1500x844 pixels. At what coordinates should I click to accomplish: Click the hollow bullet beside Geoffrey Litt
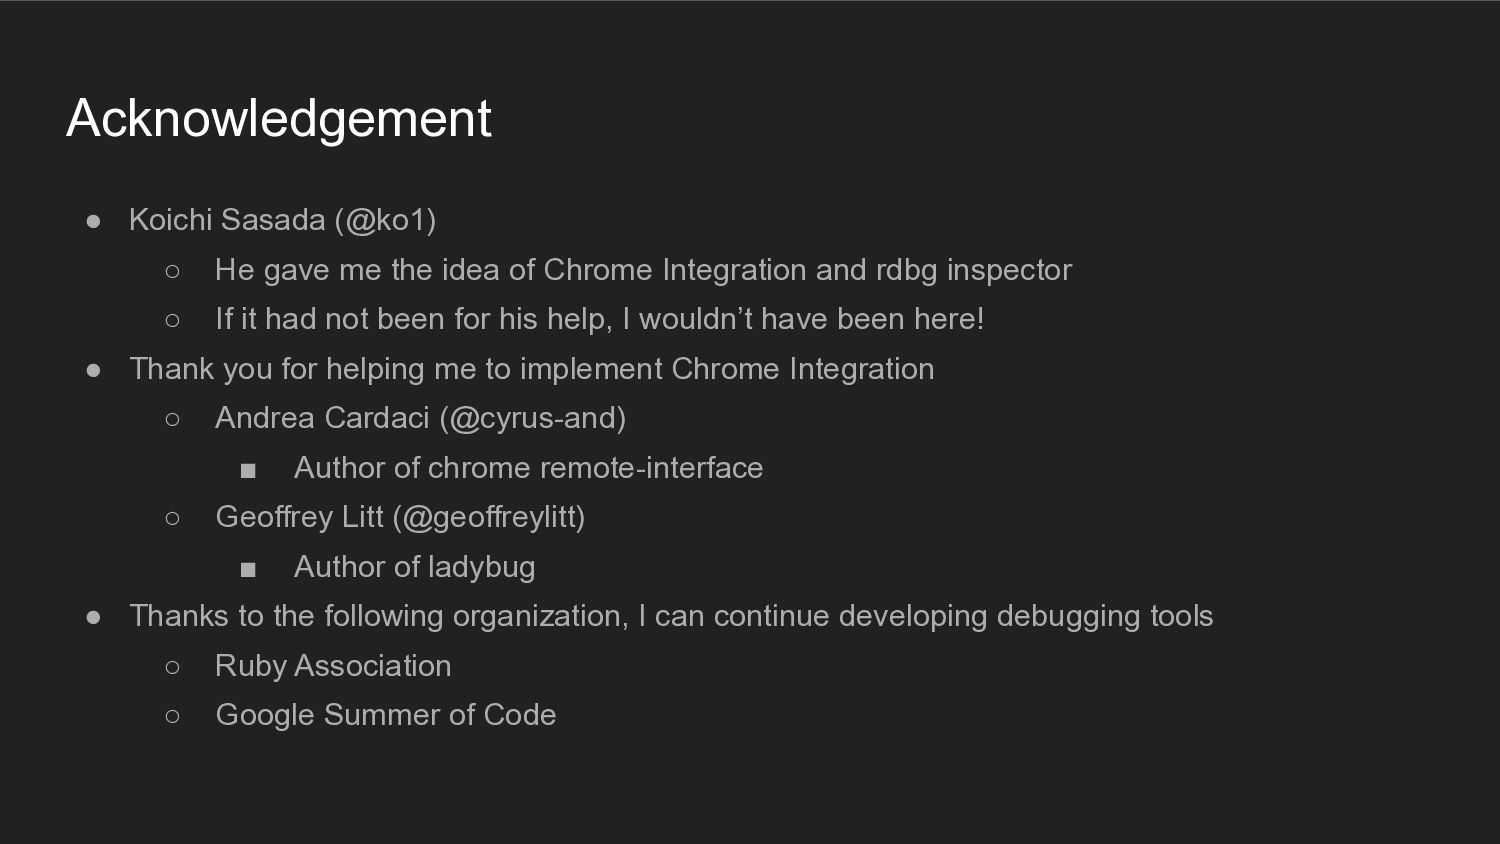coord(172,518)
